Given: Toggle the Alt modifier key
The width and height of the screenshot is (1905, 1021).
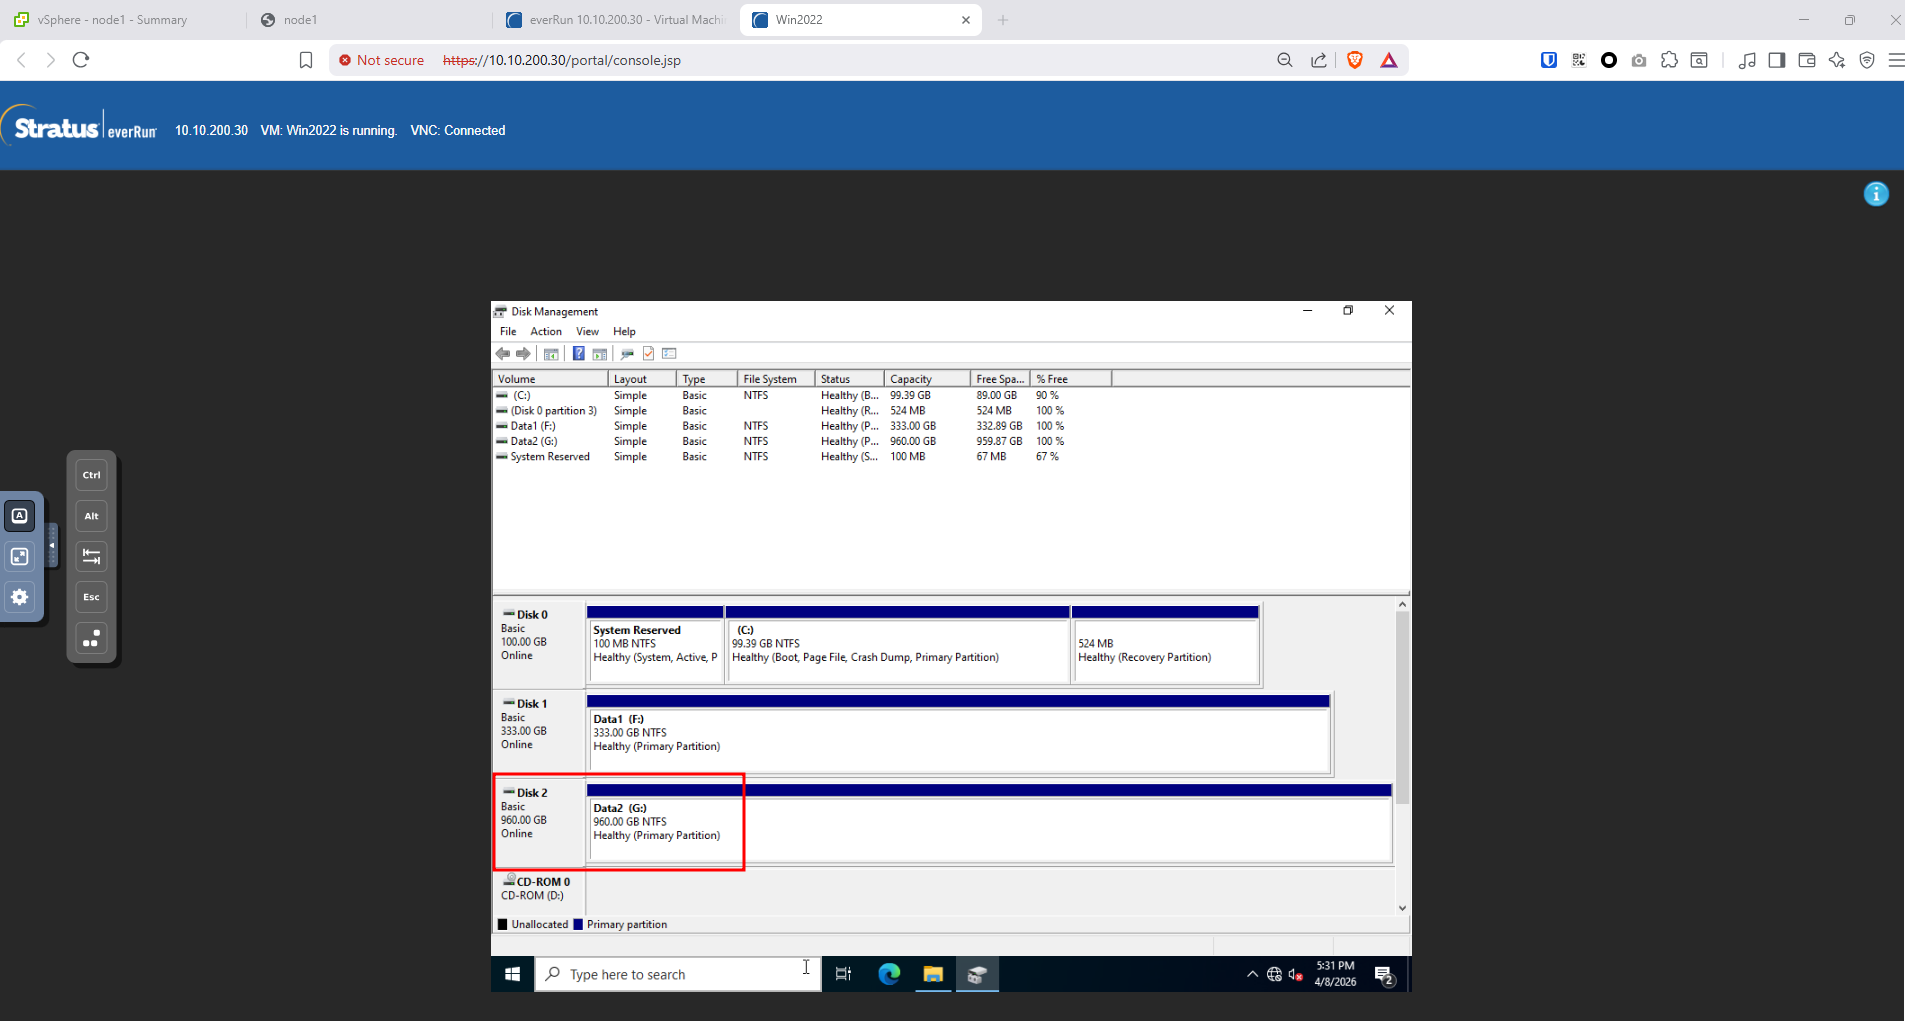Looking at the screenshot, I should coord(91,516).
